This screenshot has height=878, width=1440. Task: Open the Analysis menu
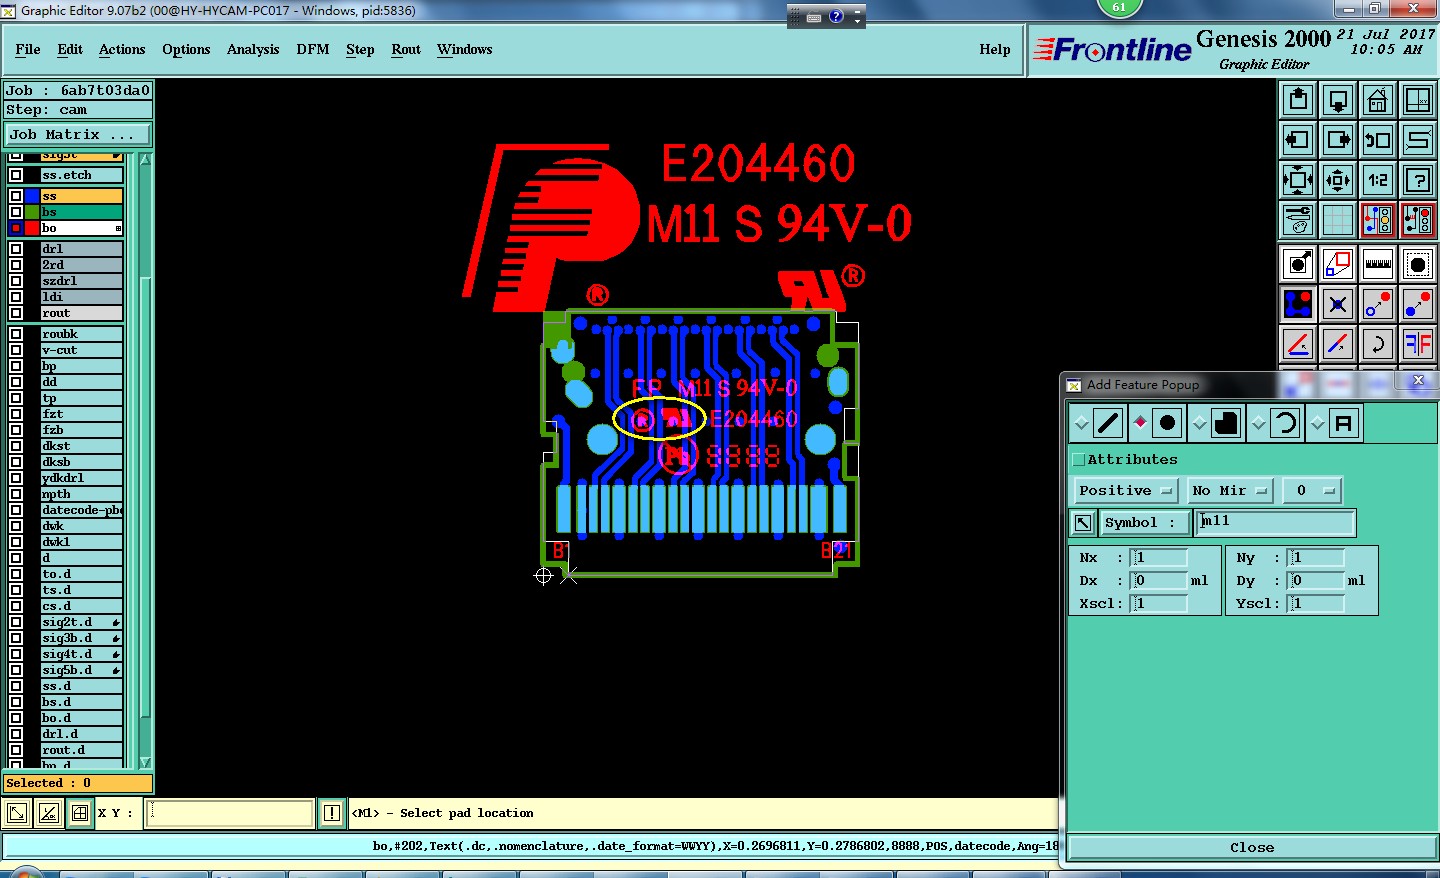253,49
